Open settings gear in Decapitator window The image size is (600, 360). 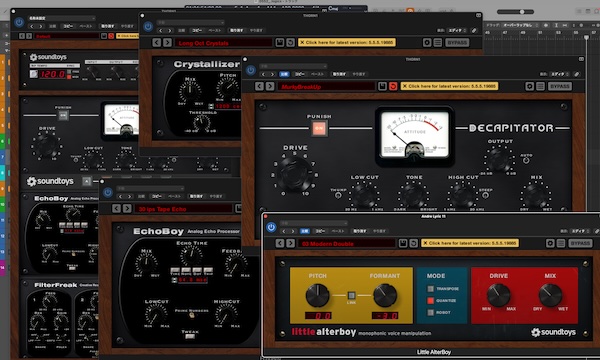(x=530, y=86)
